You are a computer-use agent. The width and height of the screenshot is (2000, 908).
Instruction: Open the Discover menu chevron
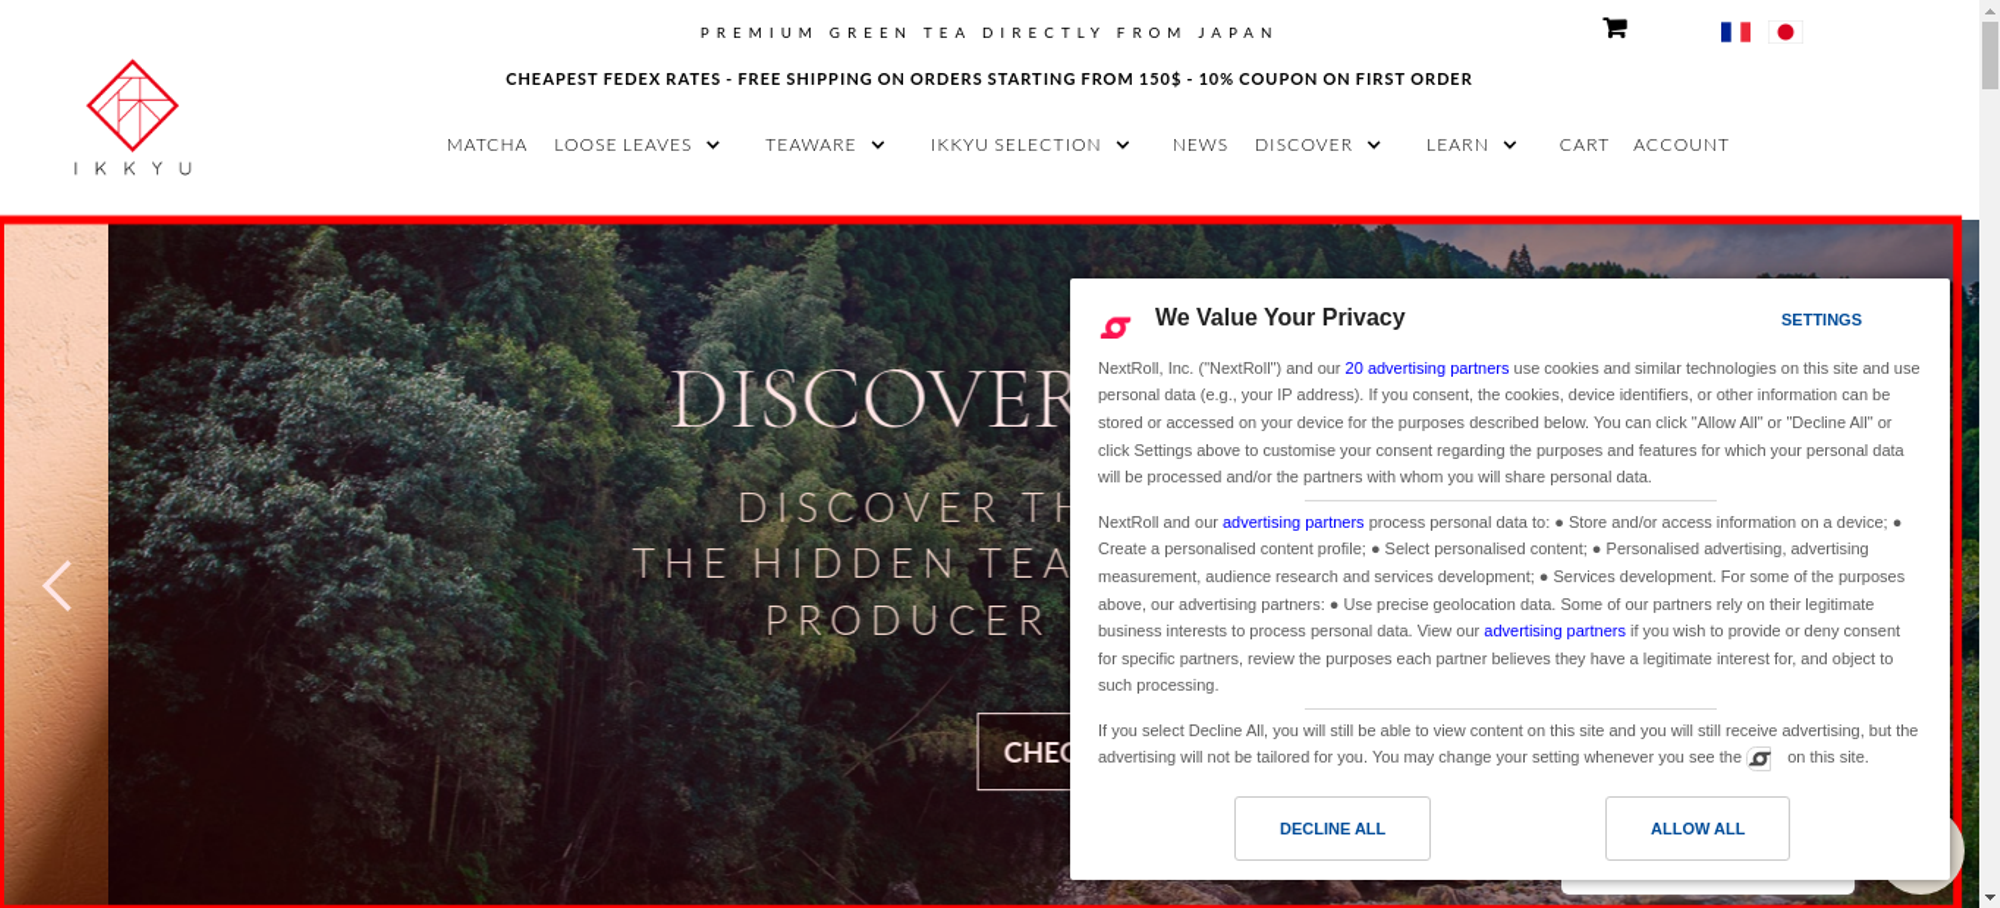pos(1374,145)
